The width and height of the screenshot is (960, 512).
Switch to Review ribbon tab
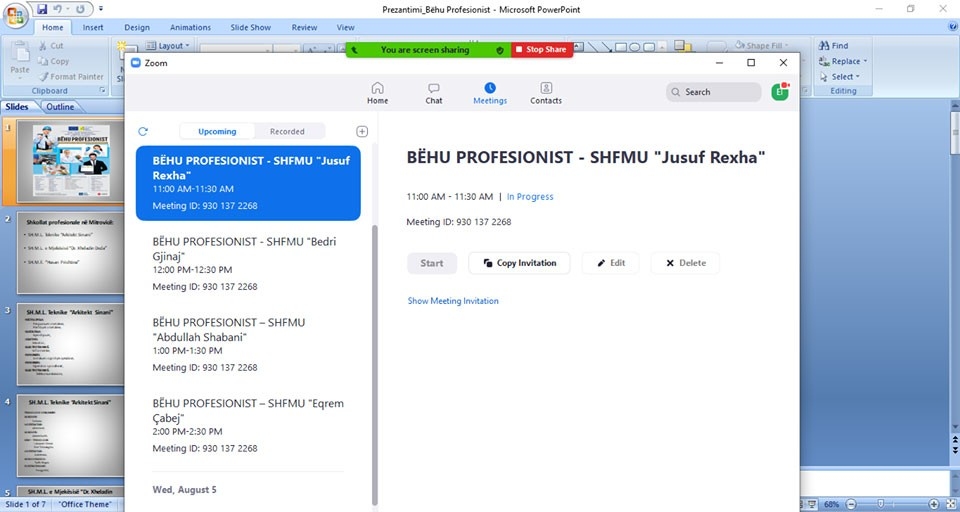pos(304,28)
